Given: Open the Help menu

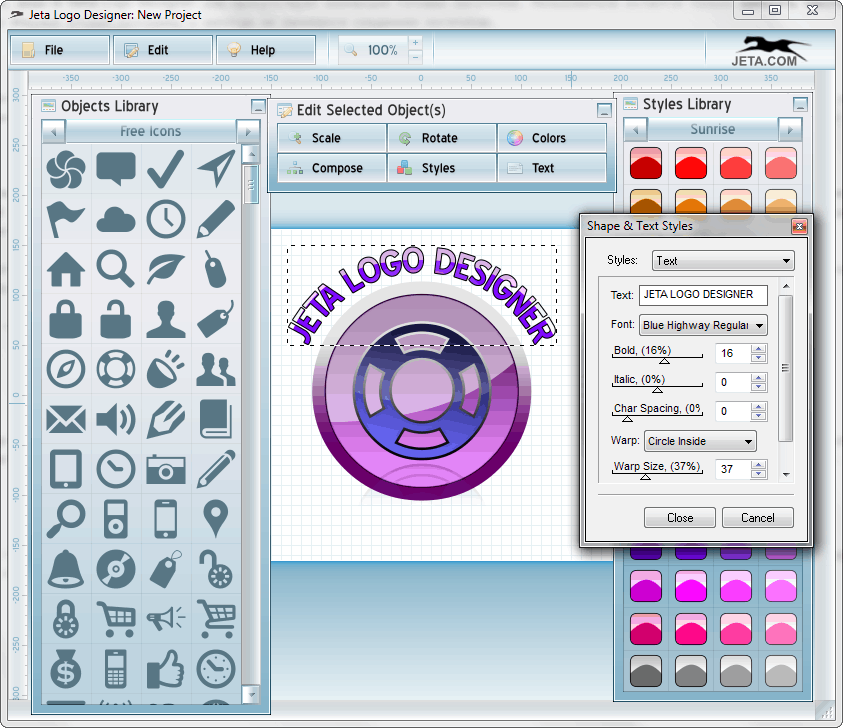Looking at the screenshot, I should pyautogui.click(x=266, y=50).
